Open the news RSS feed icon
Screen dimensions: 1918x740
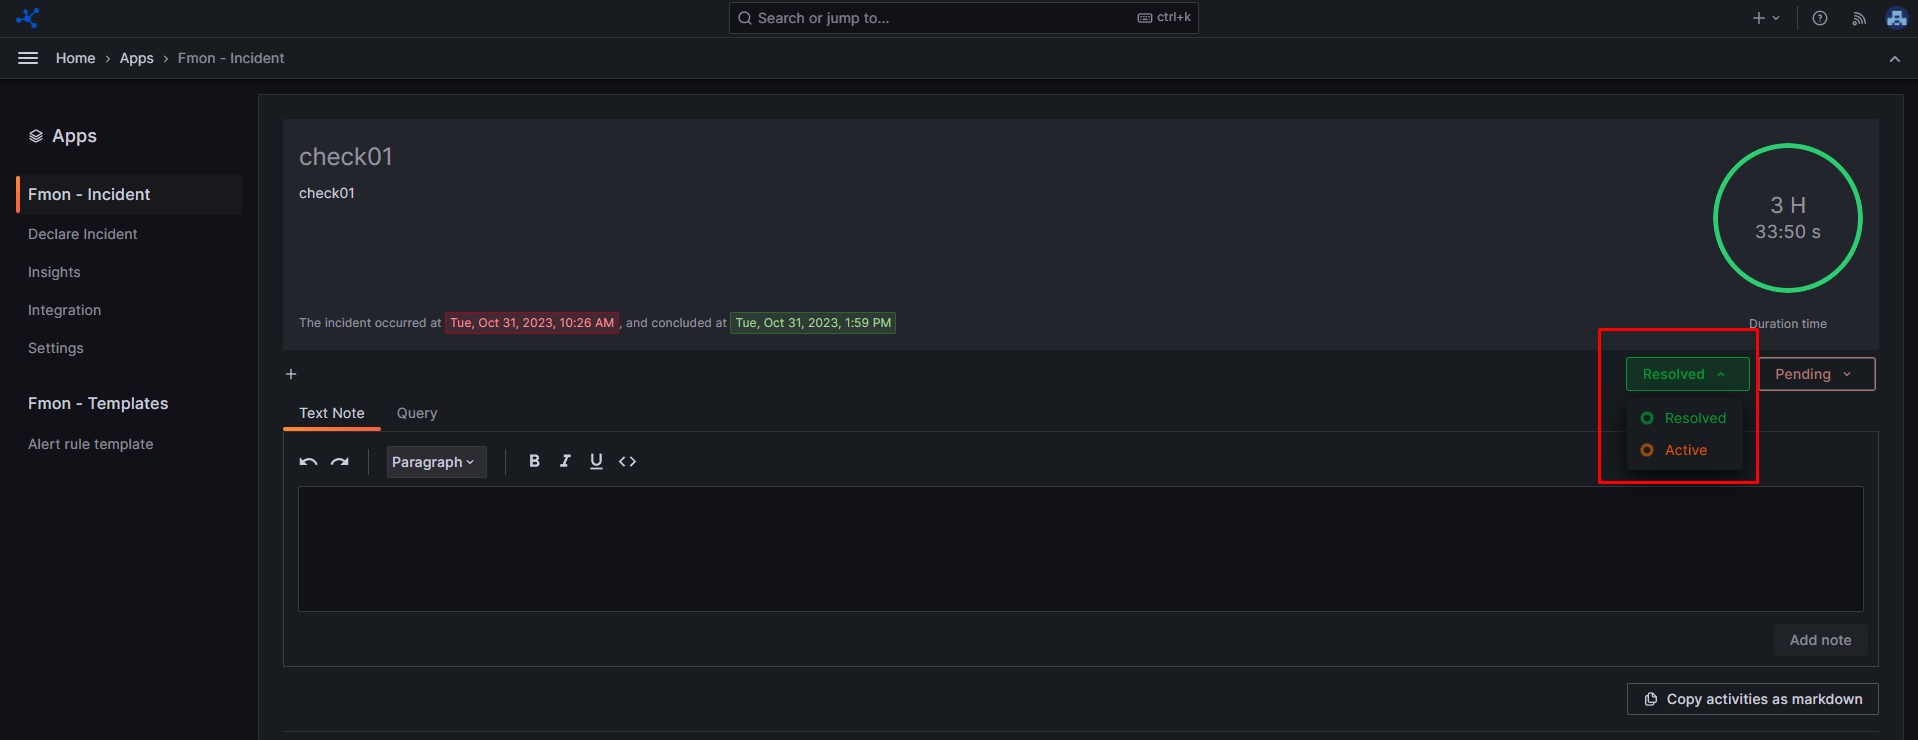click(x=1859, y=18)
